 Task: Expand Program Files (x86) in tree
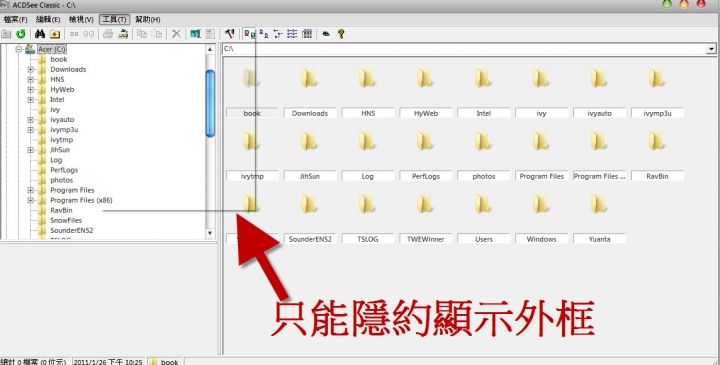[x=31, y=201]
